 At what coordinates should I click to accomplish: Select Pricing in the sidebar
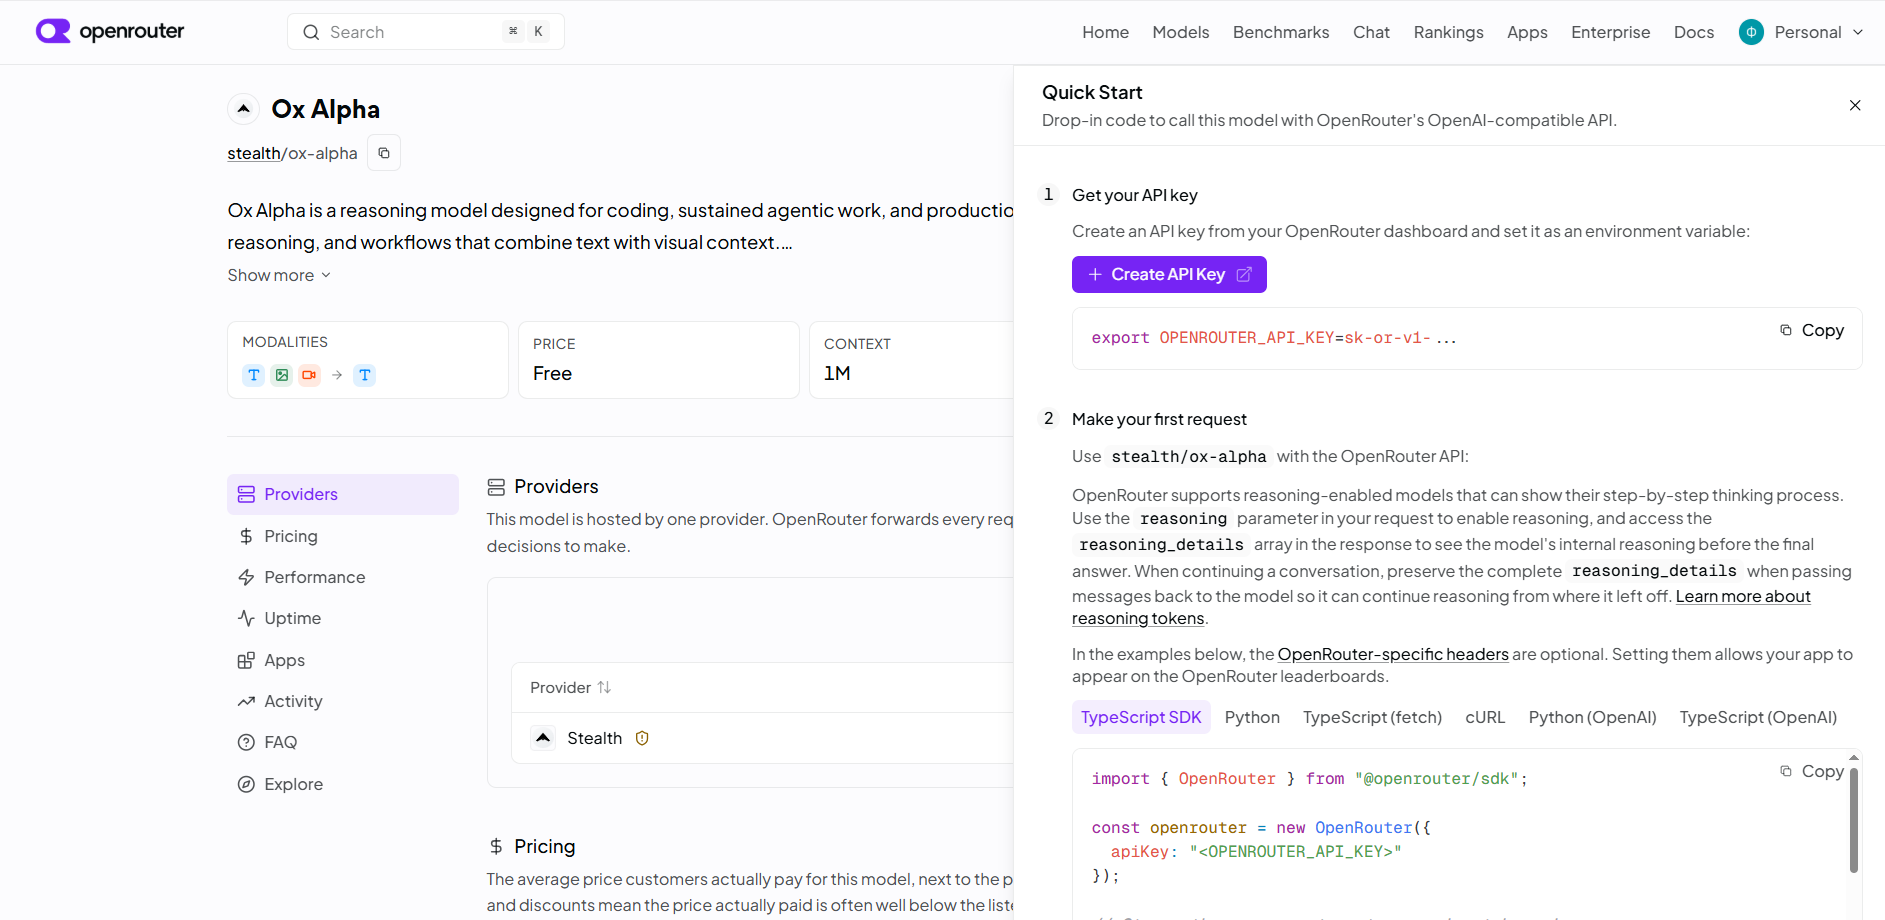click(x=343, y=536)
